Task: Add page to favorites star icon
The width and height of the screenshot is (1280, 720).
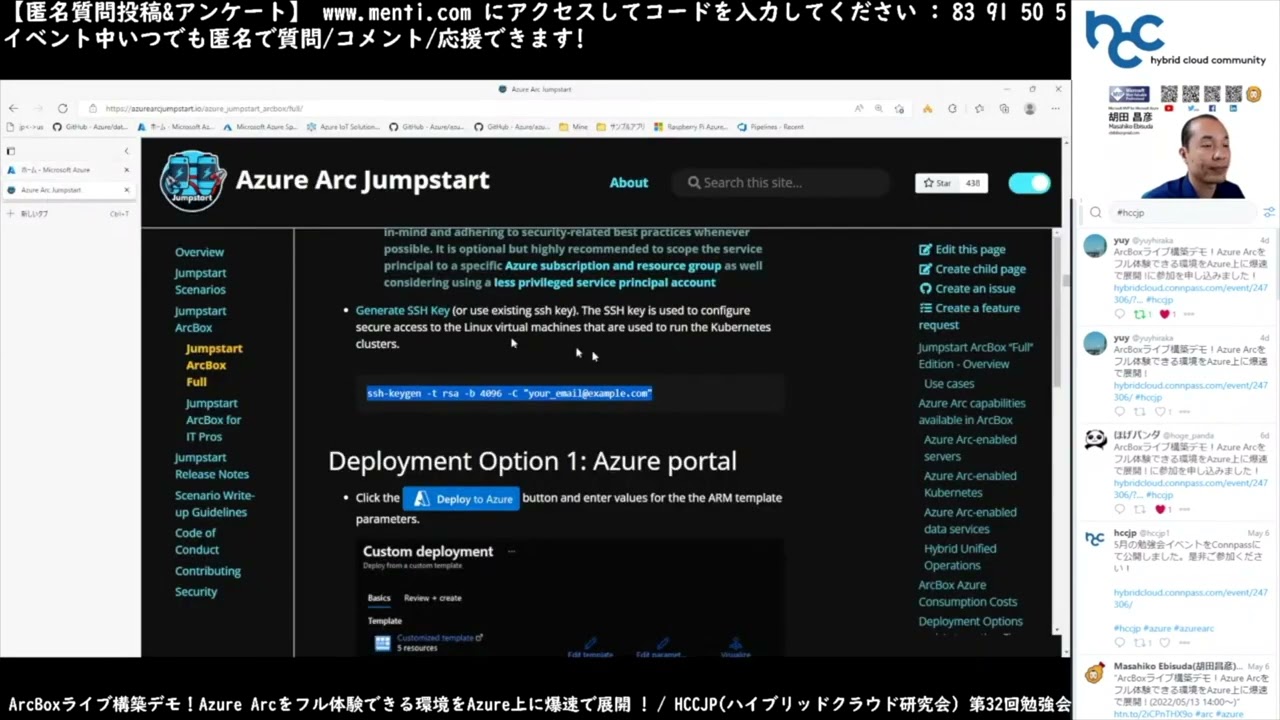Action: pyautogui.click(x=900, y=108)
